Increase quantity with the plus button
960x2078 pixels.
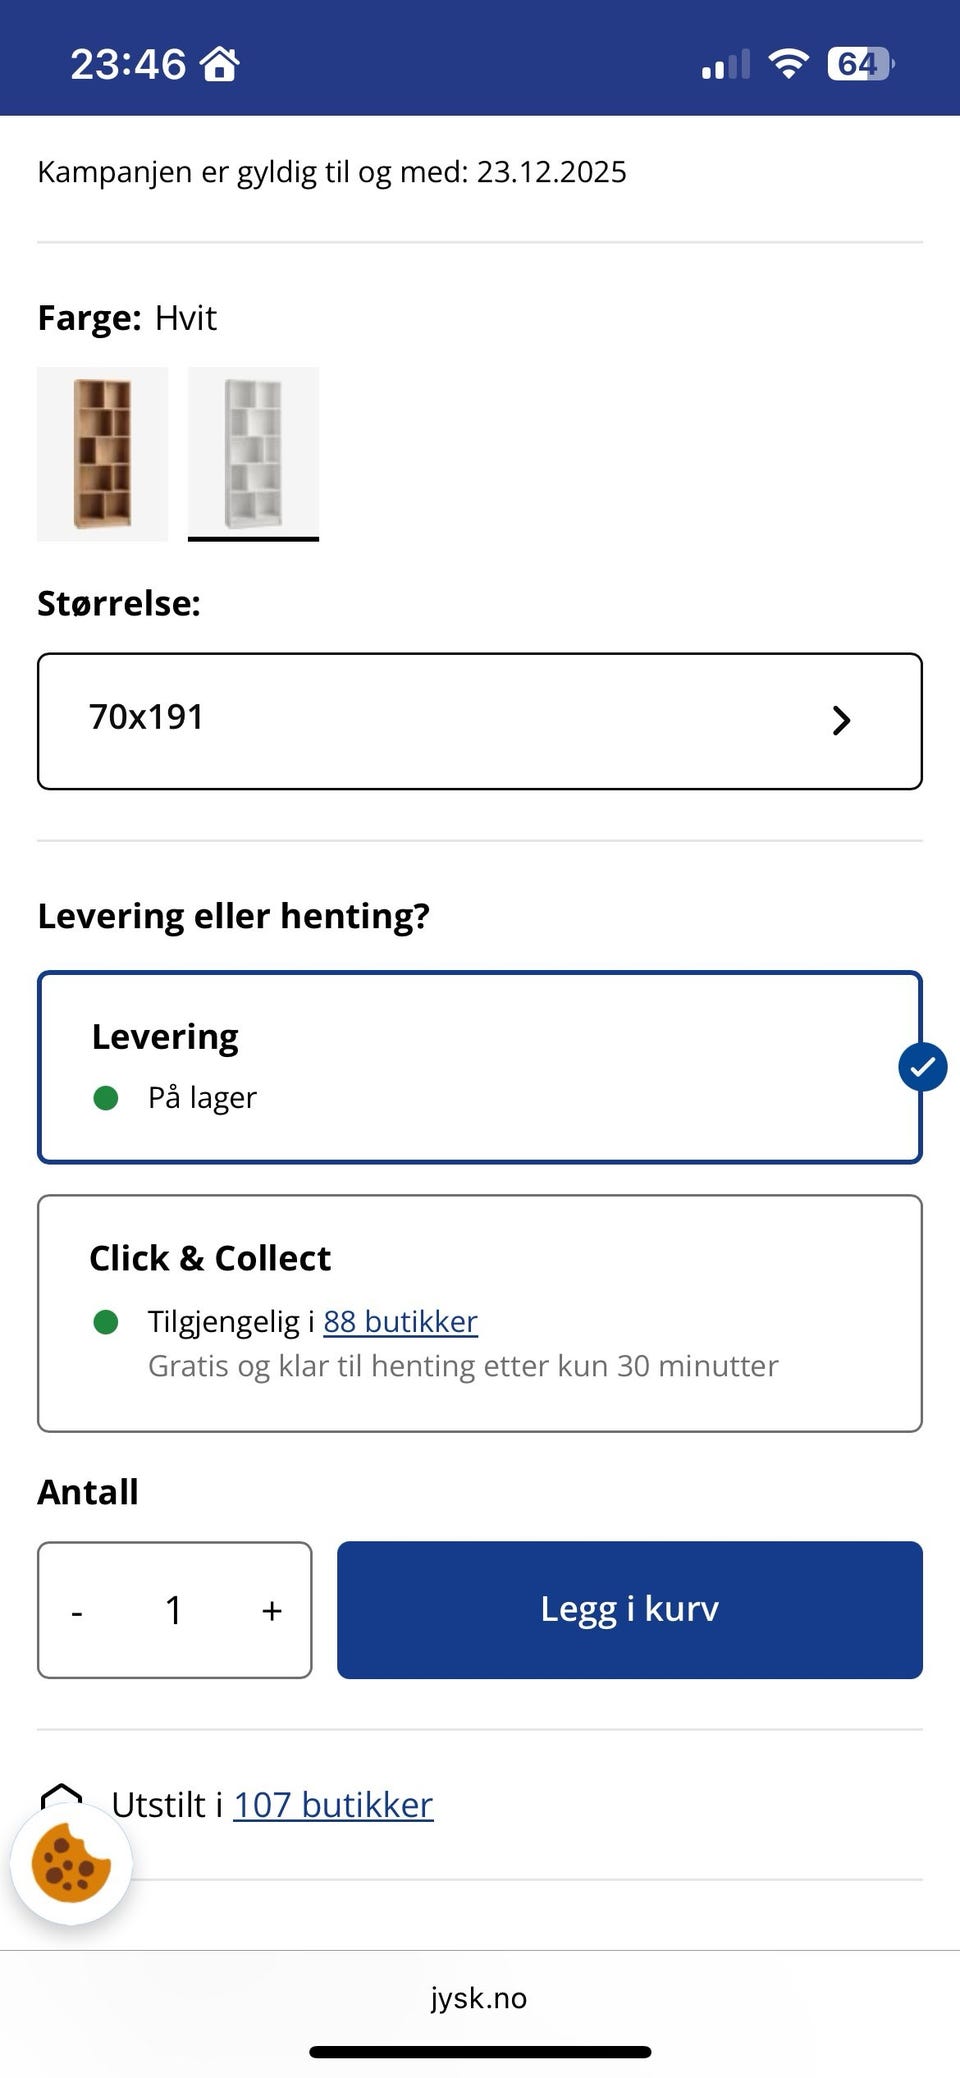coord(272,1610)
